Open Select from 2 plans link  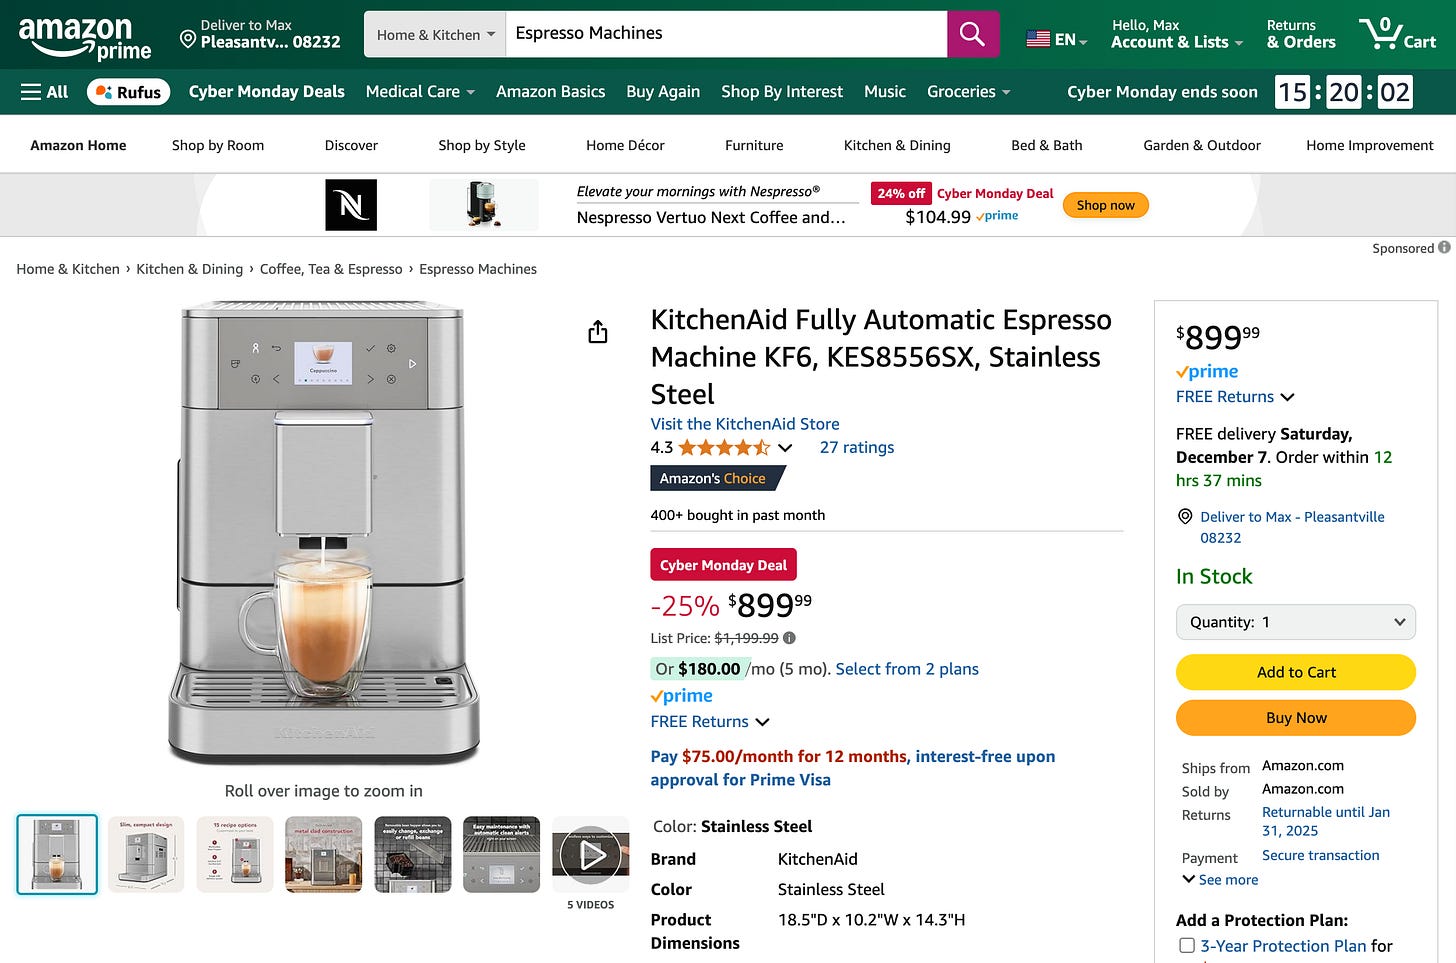(906, 668)
